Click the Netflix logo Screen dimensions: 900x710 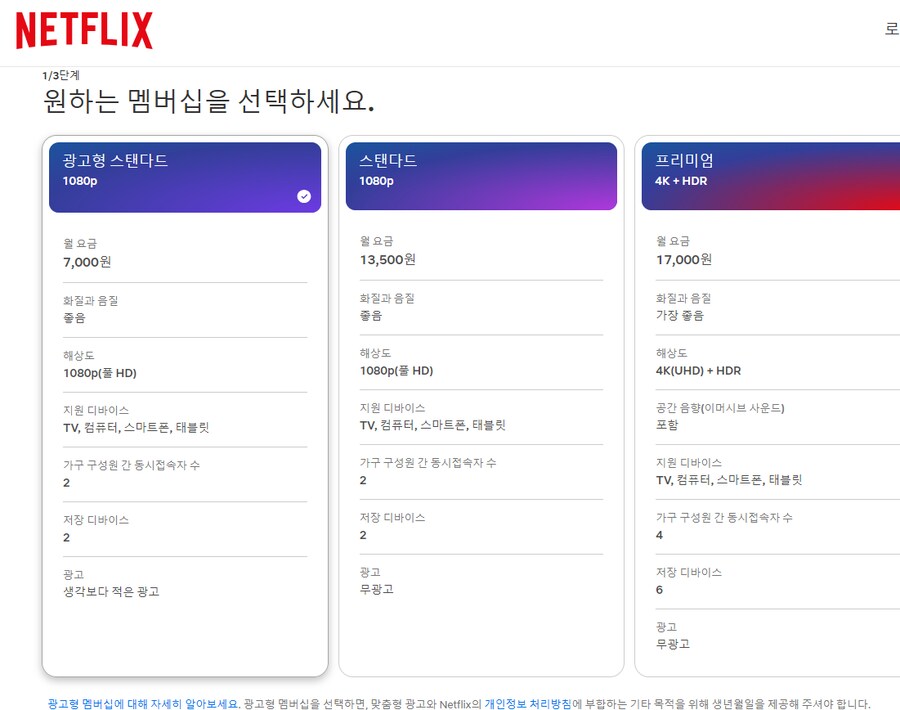[84, 30]
